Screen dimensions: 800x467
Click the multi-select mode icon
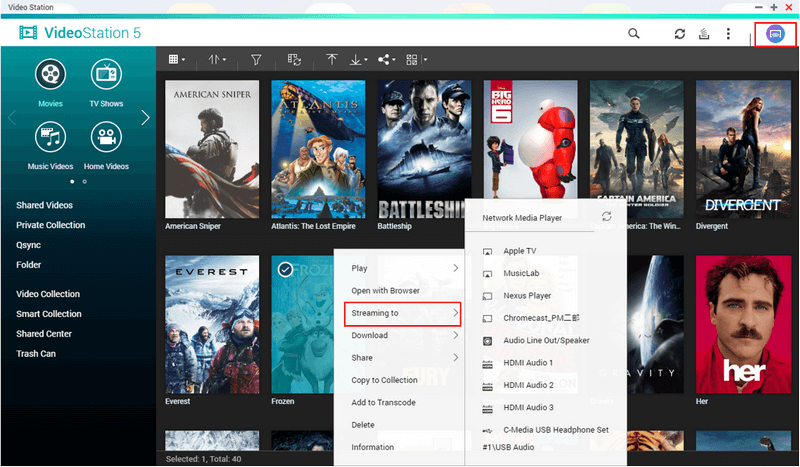click(294, 60)
